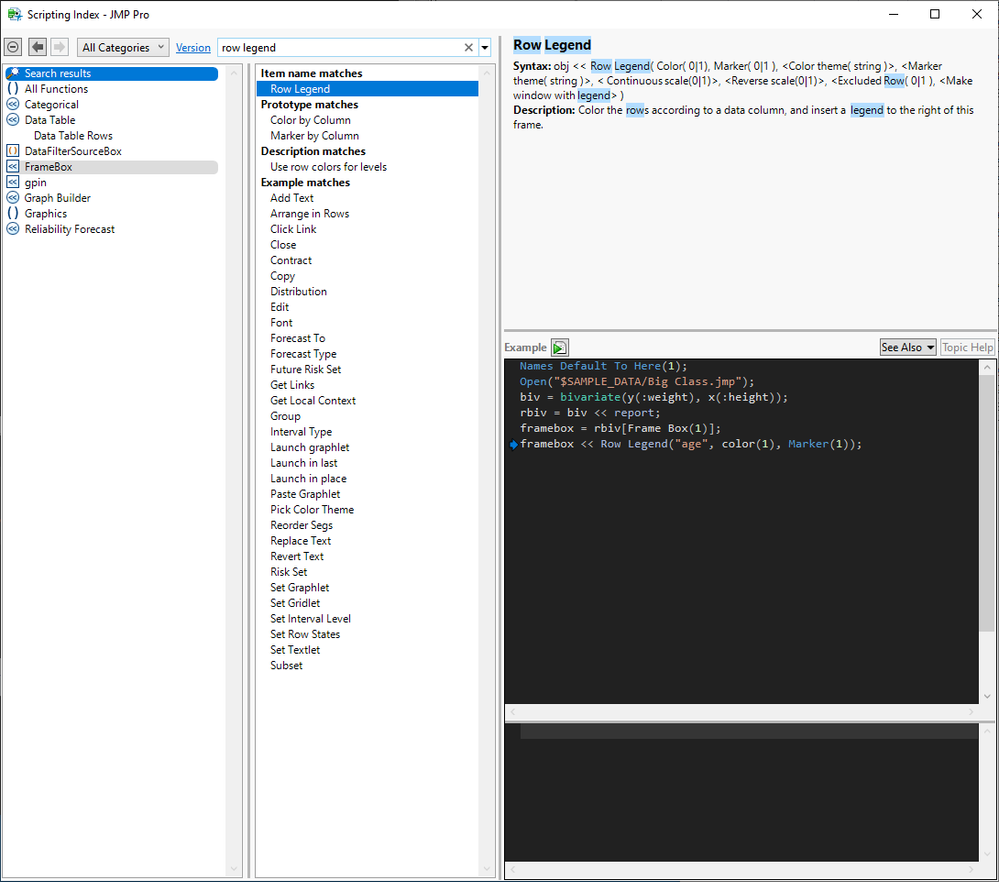
Task: Clear the search text with the X icon
Action: [468, 48]
